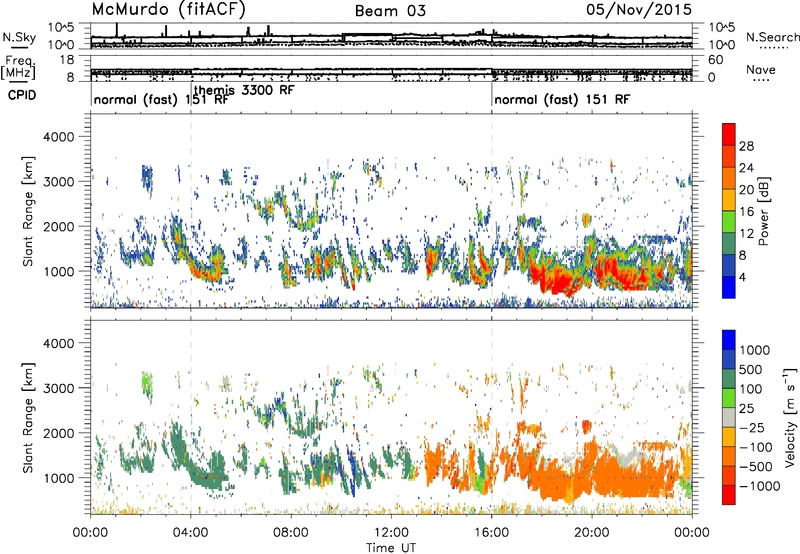Click the '18' frequency axis tick label
The image size is (800, 554).
[x=67, y=60]
